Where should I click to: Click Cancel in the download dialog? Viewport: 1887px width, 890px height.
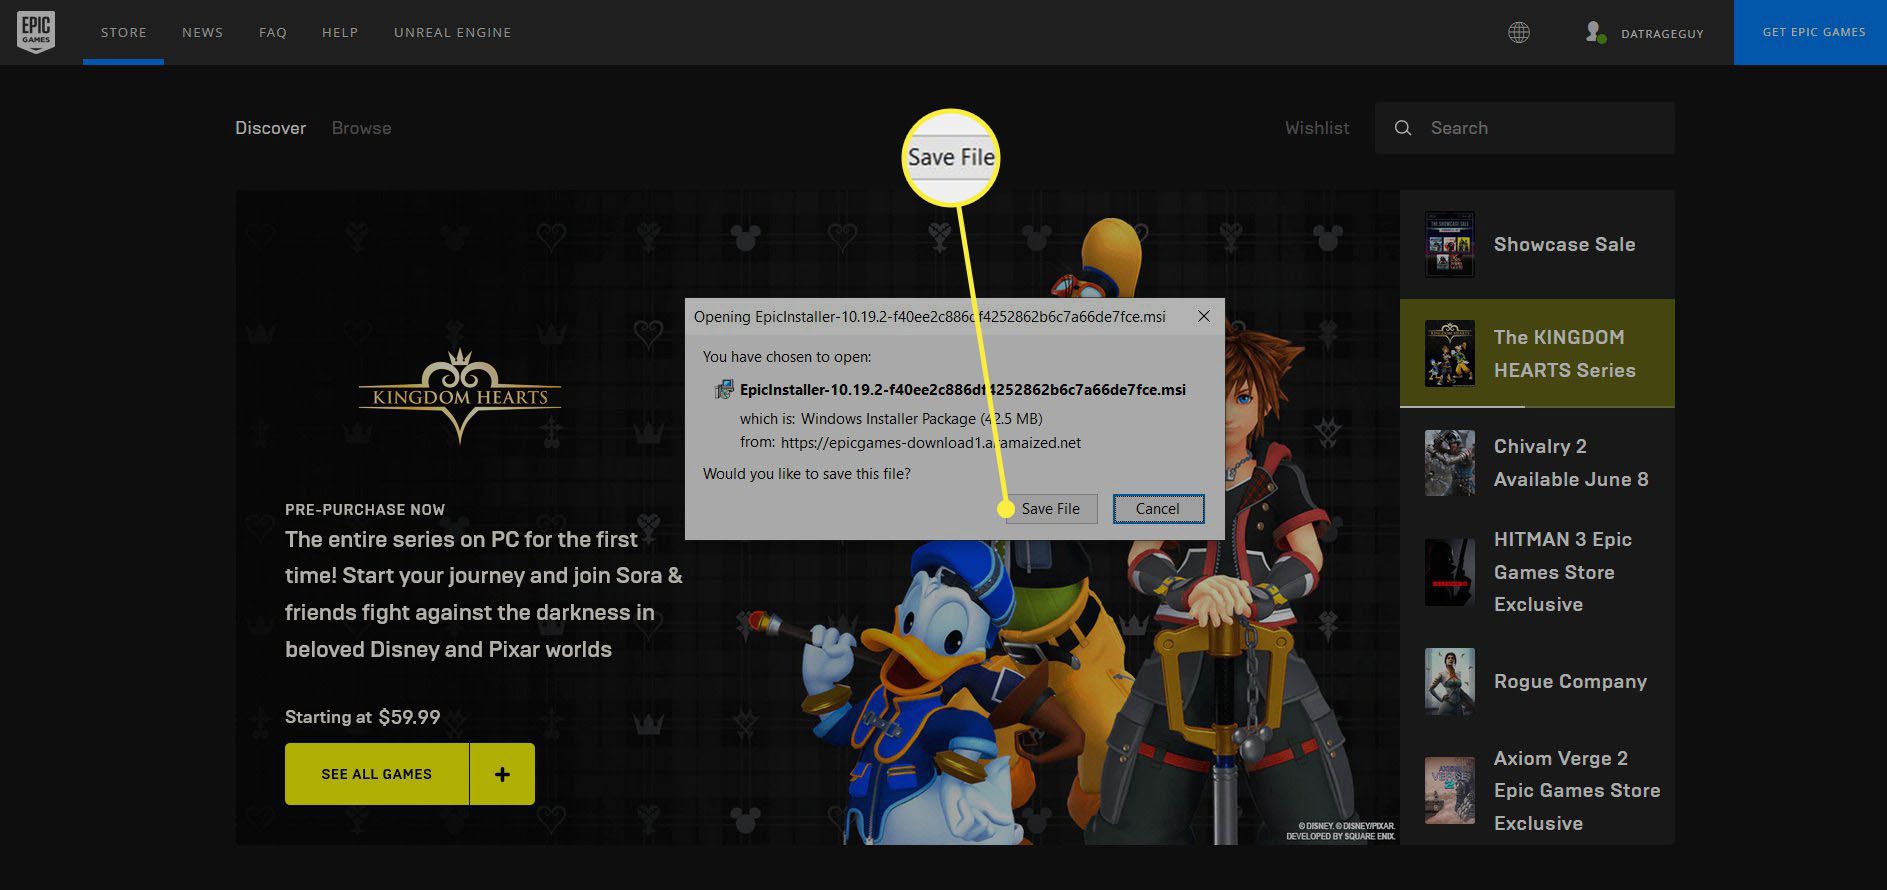[x=1158, y=509]
